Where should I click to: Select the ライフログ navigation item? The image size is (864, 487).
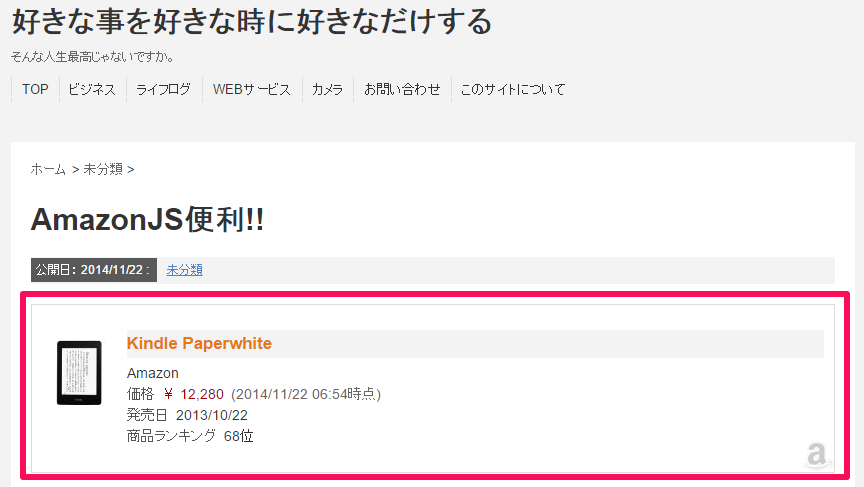tap(164, 89)
